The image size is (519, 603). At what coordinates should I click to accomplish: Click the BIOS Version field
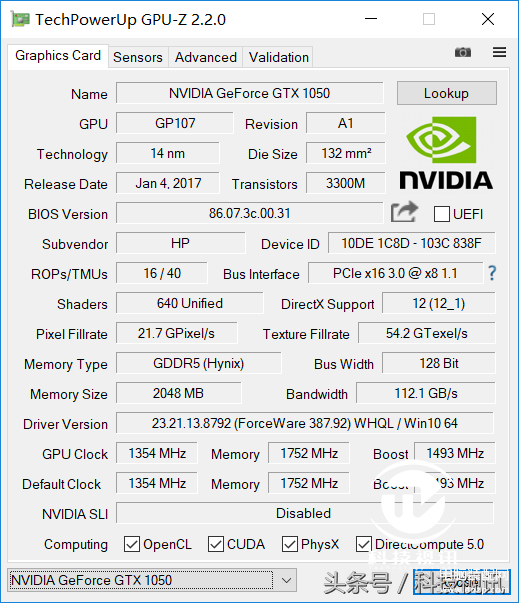(250, 213)
